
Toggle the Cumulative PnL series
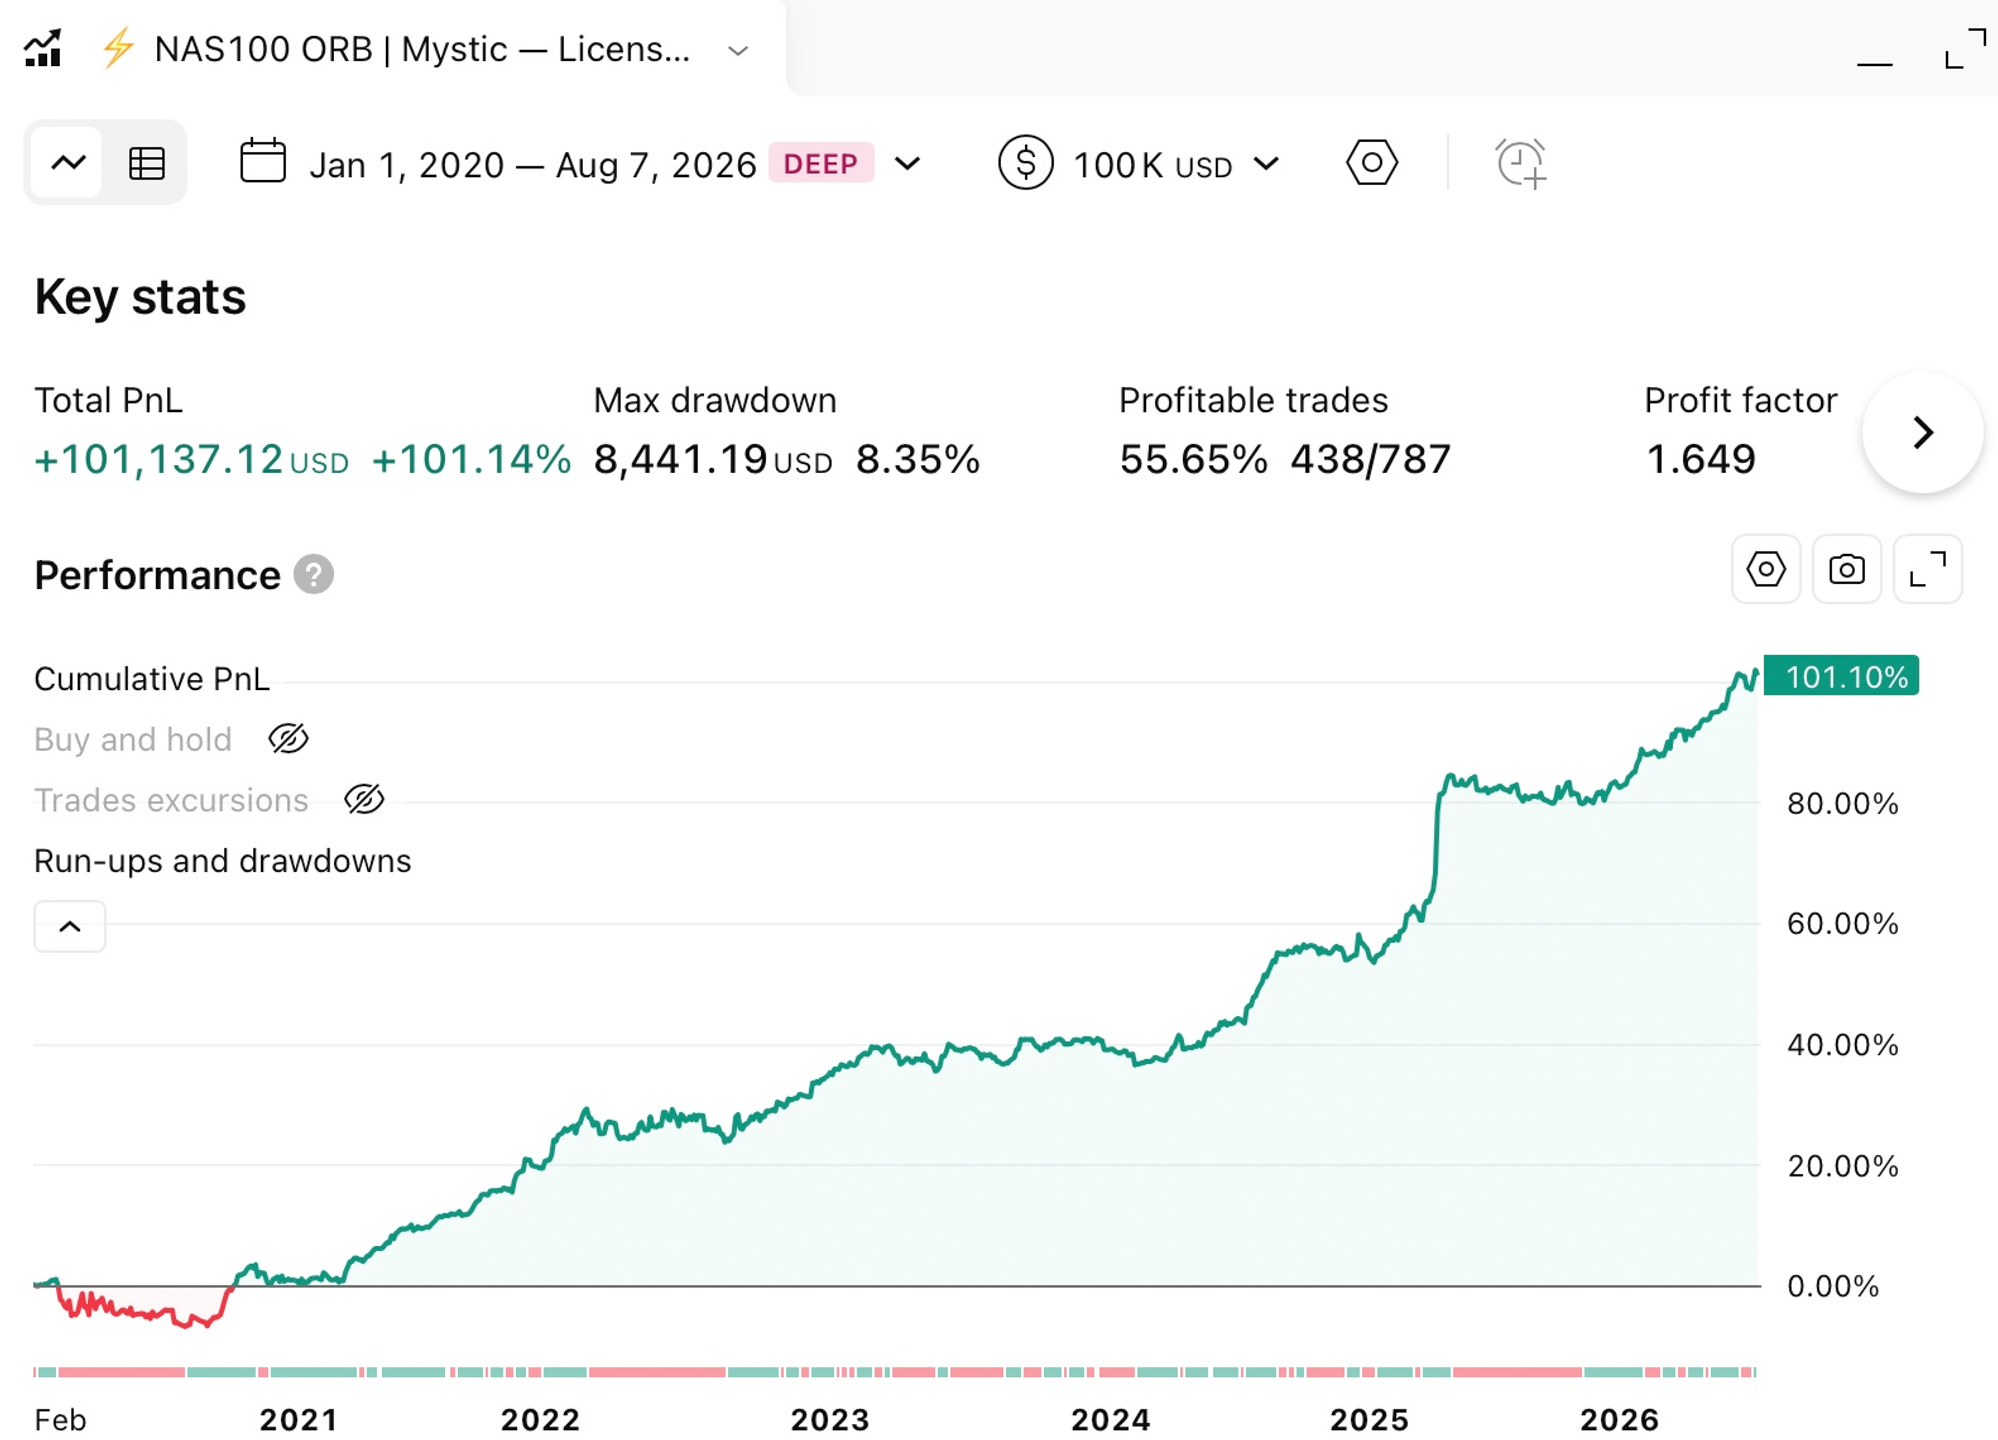point(152,679)
